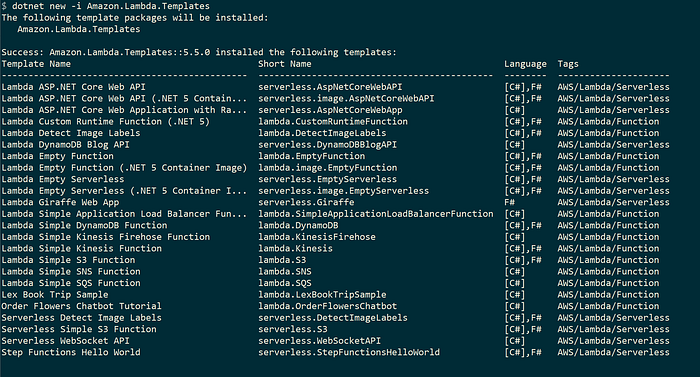Click 'Lambda Empty Serverless' template name
Viewport: 700px width, 377px height.
[x=62, y=180]
